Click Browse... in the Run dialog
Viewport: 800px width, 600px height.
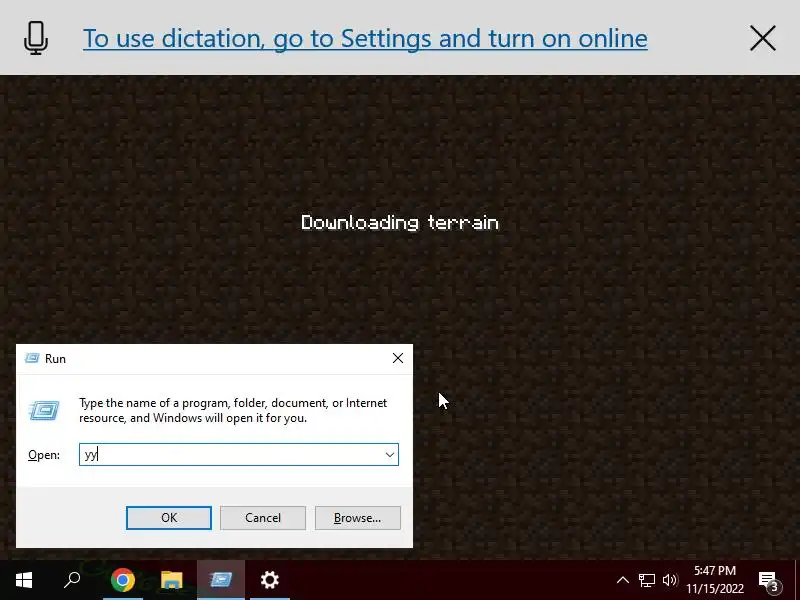(x=358, y=518)
